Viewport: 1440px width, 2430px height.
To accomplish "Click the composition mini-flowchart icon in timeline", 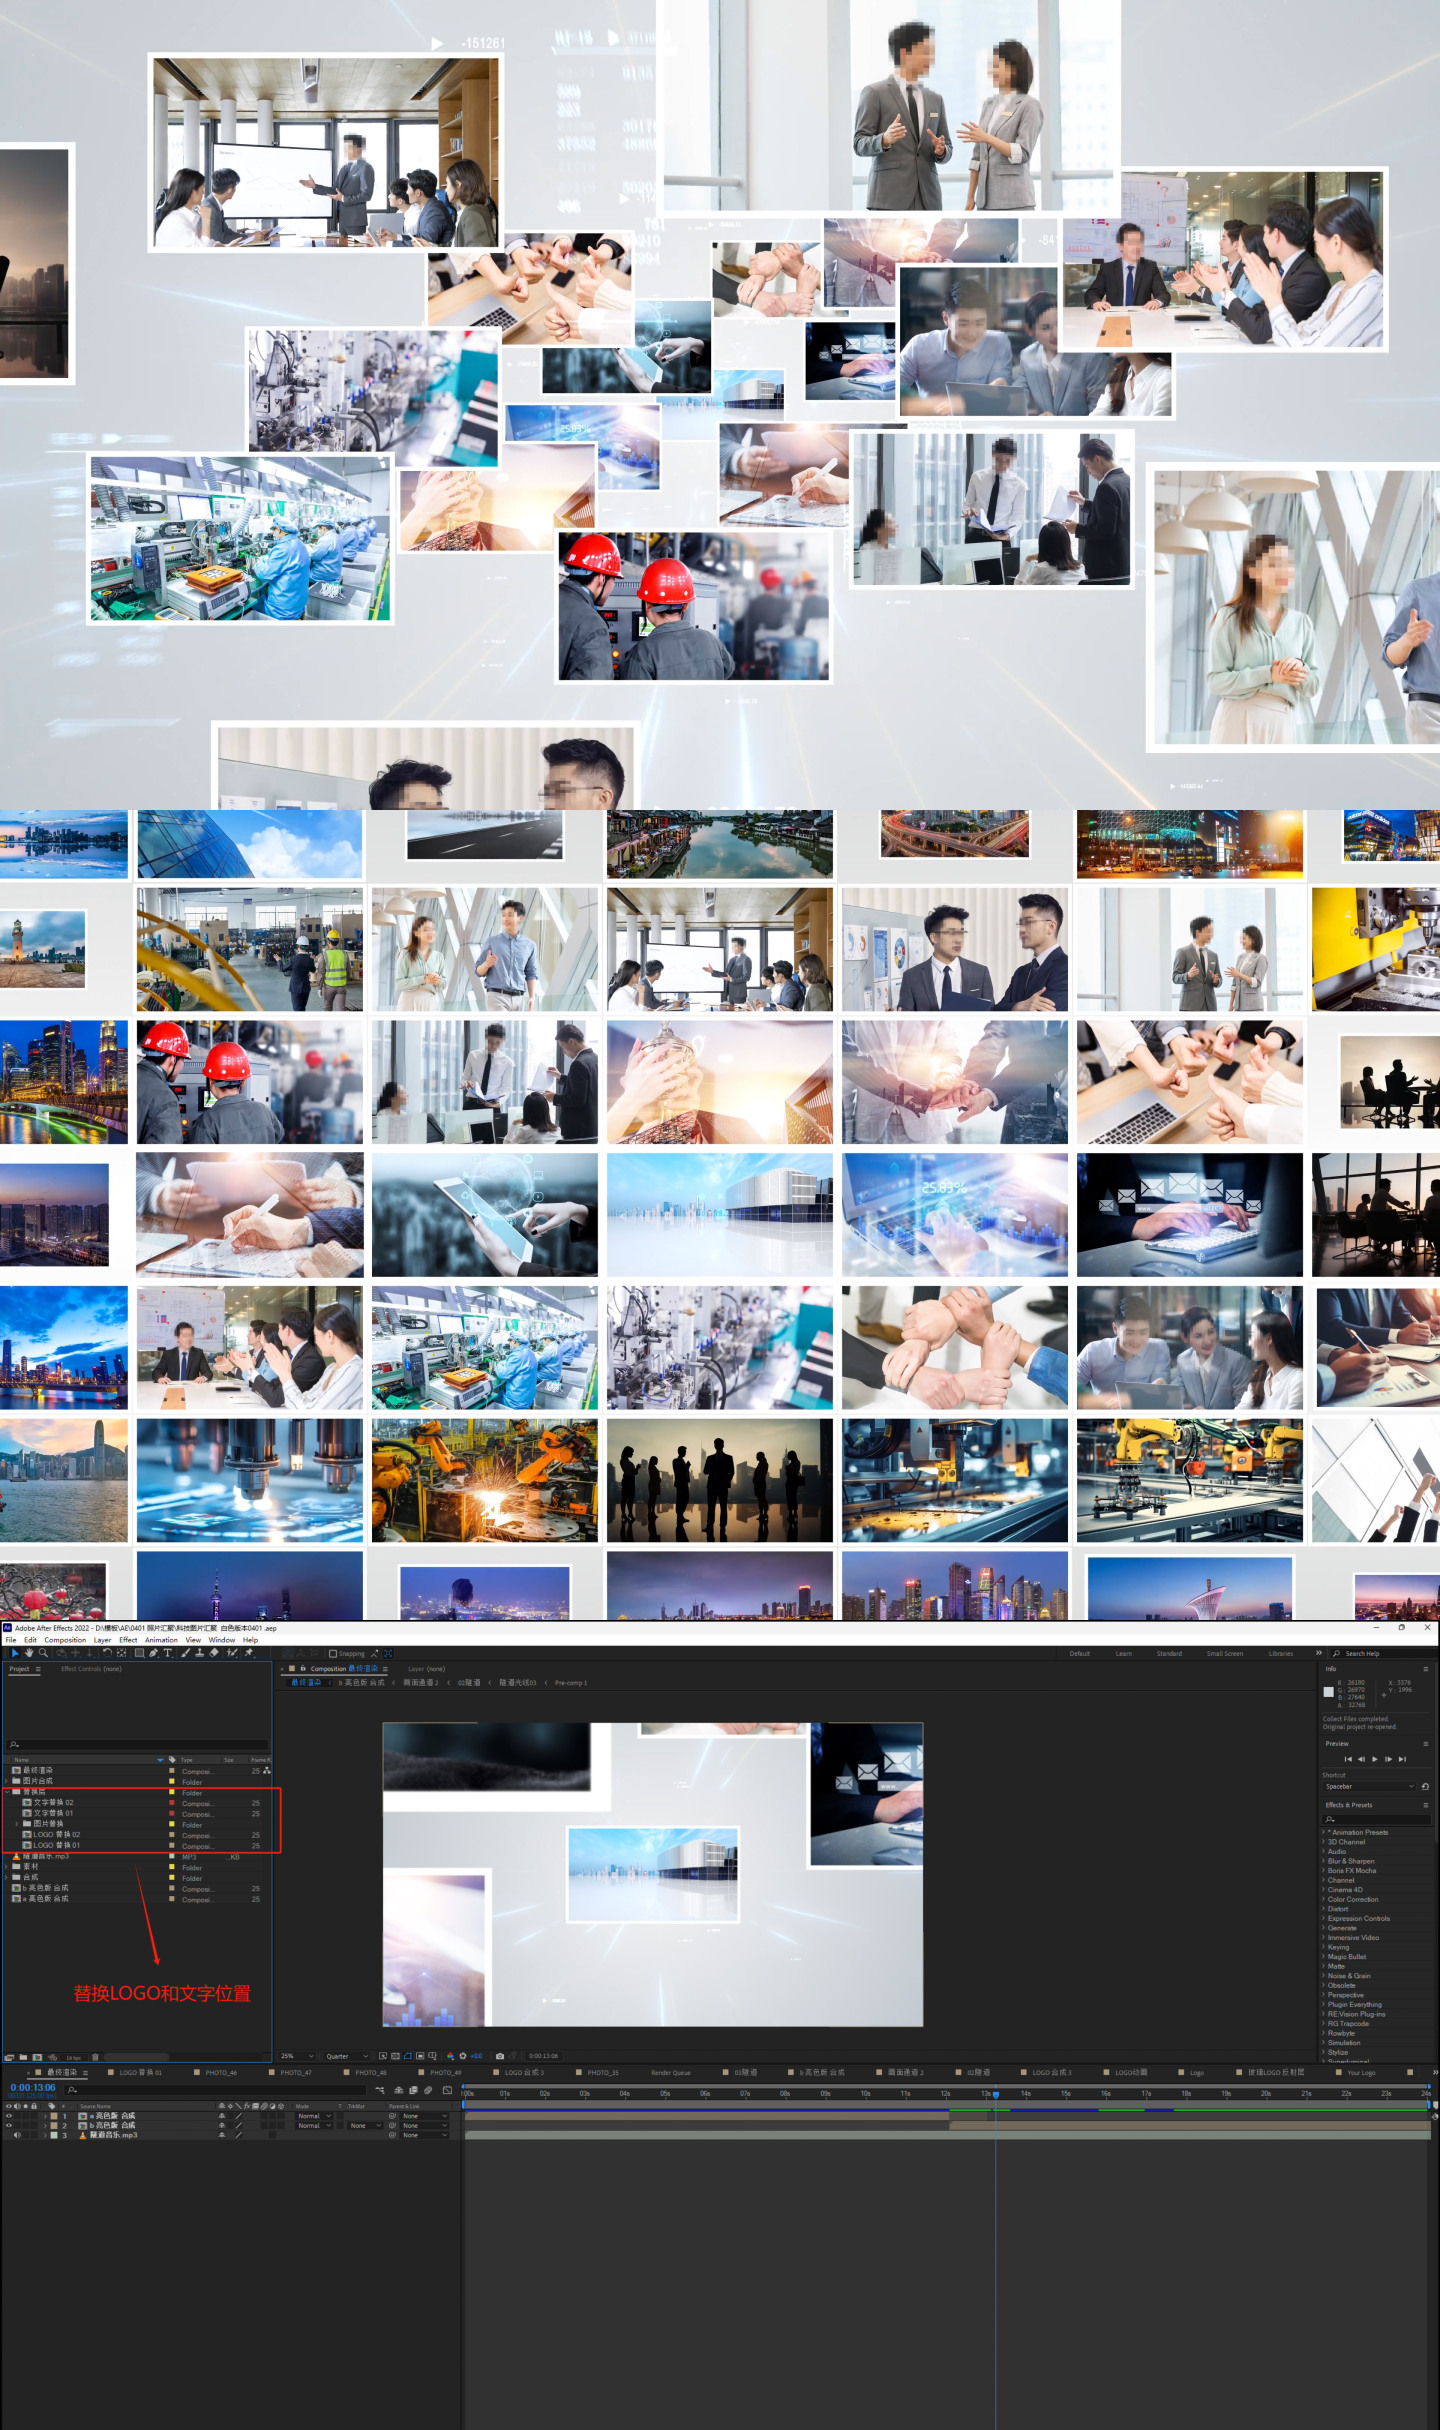I will click(x=380, y=2090).
